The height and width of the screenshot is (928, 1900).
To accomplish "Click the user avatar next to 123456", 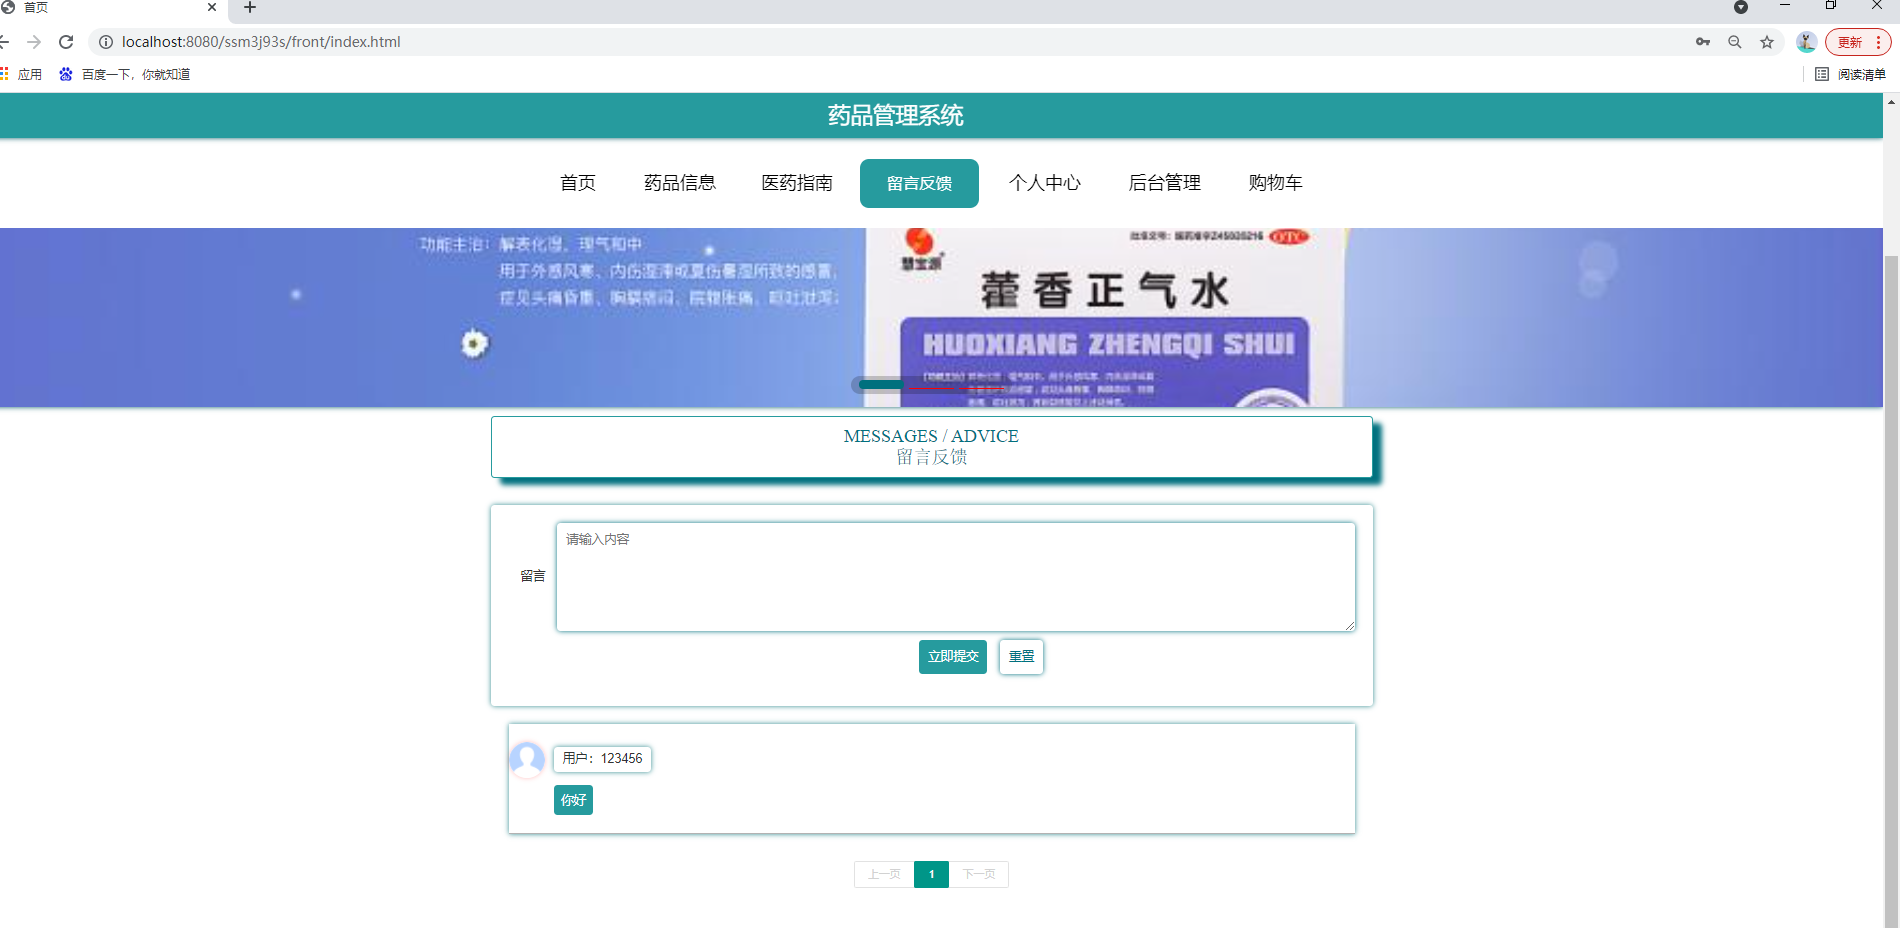I will 527,759.
